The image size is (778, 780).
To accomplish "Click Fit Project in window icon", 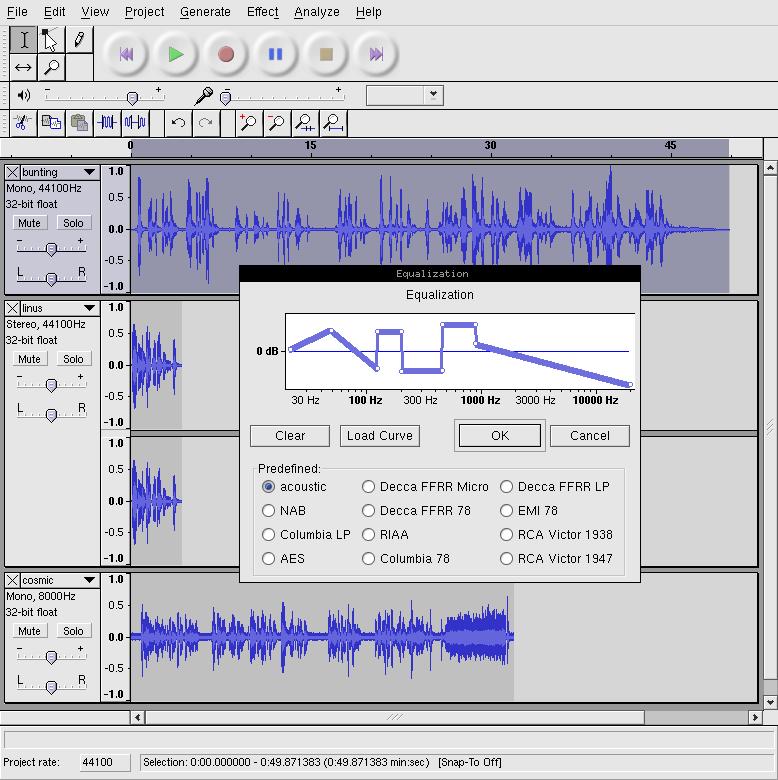I will coord(332,123).
